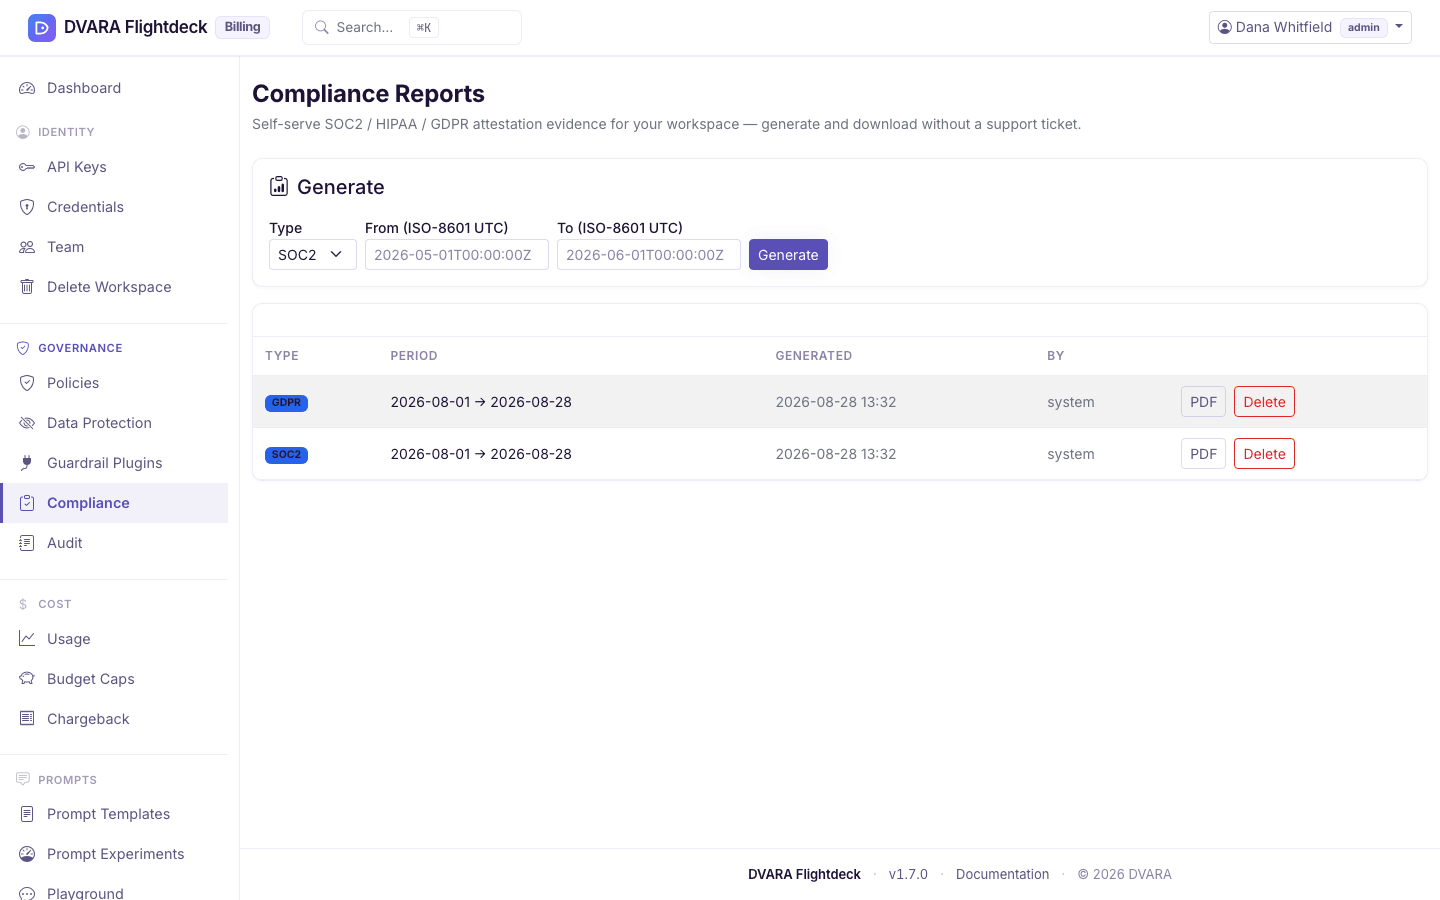Click the Team people icon
Image resolution: width=1440 pixels, height=900 pixels.
click(27, 247)
